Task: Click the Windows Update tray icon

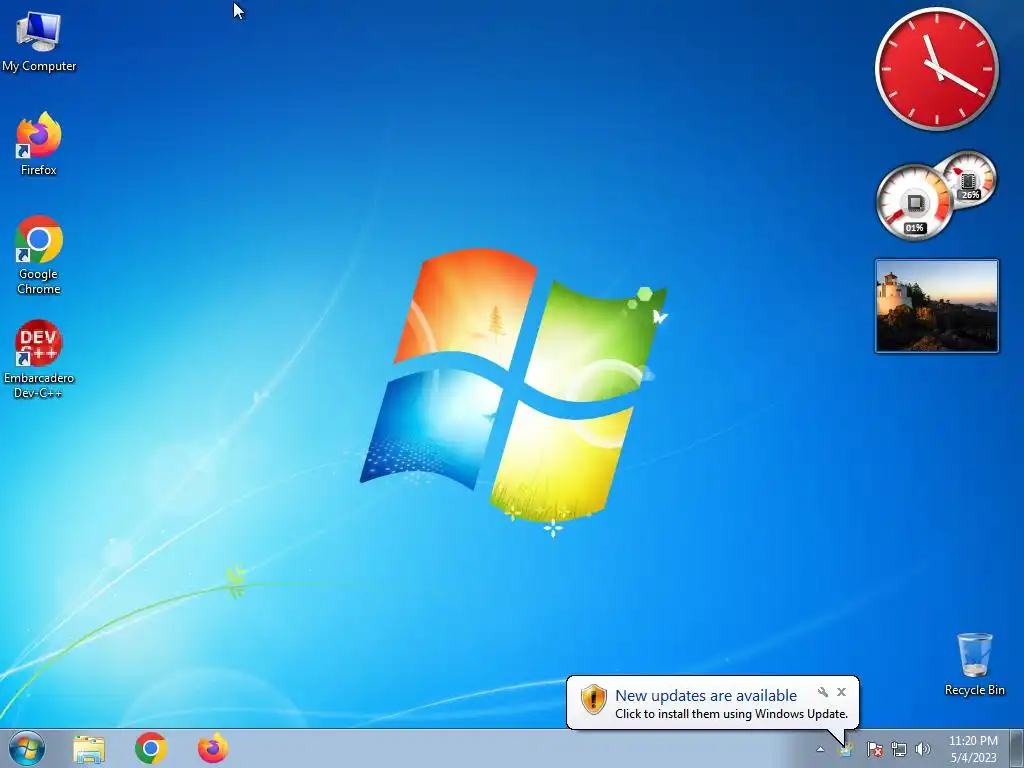Action: coord(846,749)
